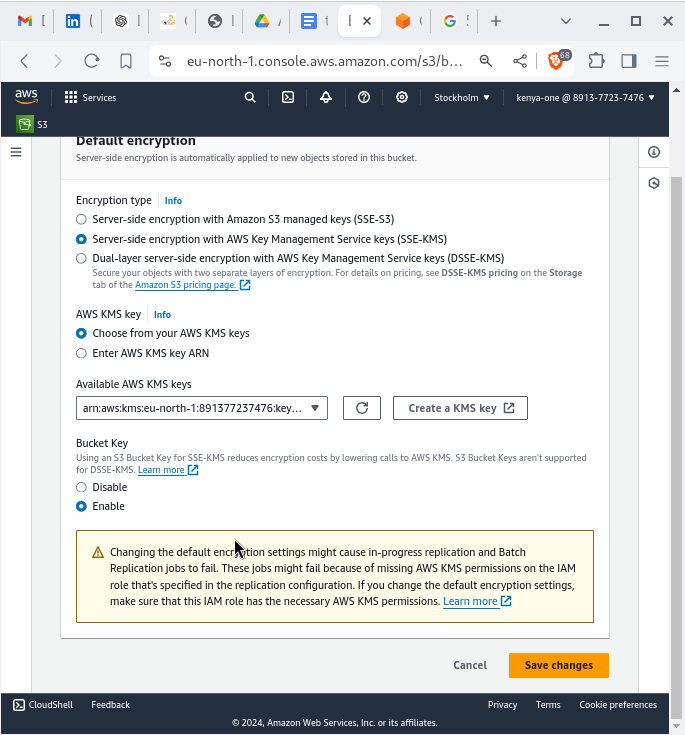
Task: Expand the Stockholm region selector
Action: (461, 98)
